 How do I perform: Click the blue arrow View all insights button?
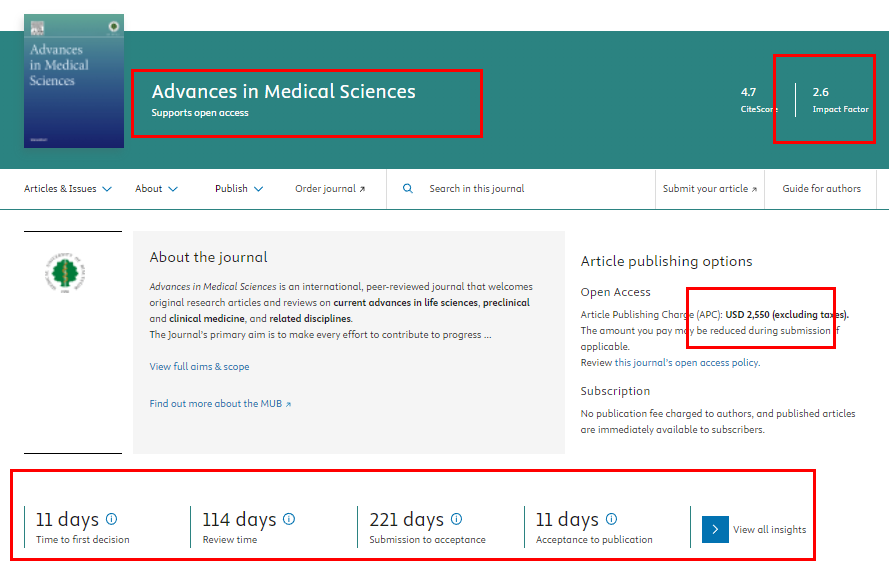click(715, 529)
